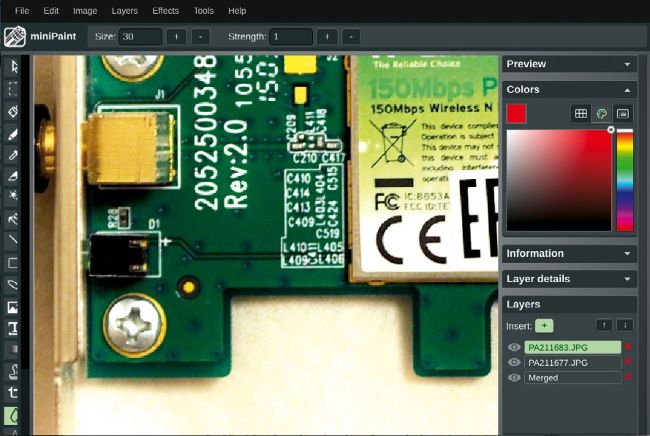Expand the Information panel
The height and width of the screenshot is (436, 650).
coord(628,254)
